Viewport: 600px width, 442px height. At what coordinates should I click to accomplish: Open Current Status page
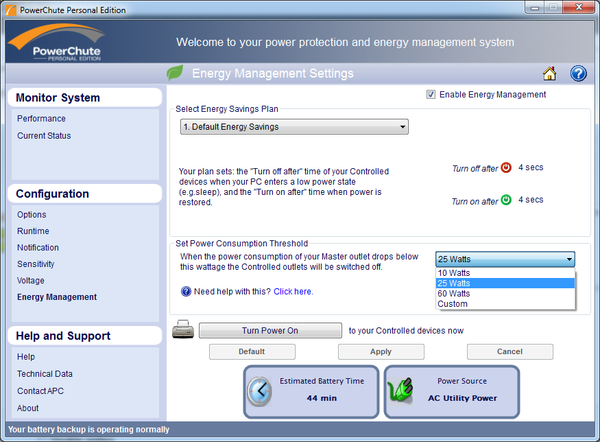44,136
